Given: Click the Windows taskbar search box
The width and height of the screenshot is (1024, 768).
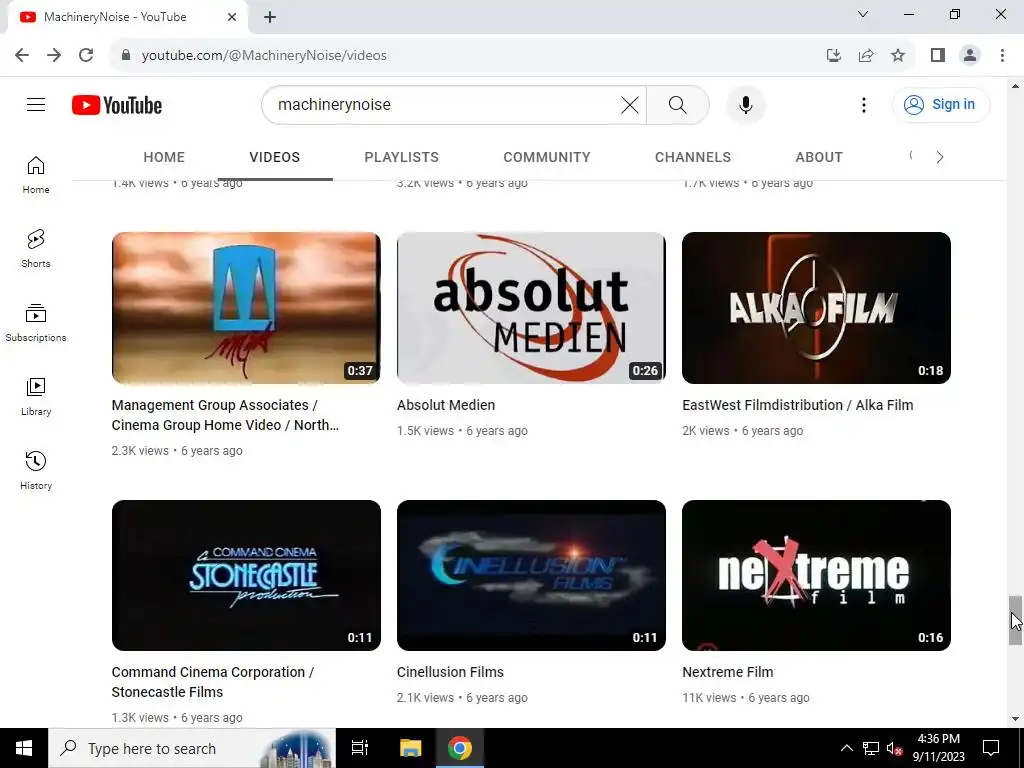Looking at the screenshot, I should [191, 748].
